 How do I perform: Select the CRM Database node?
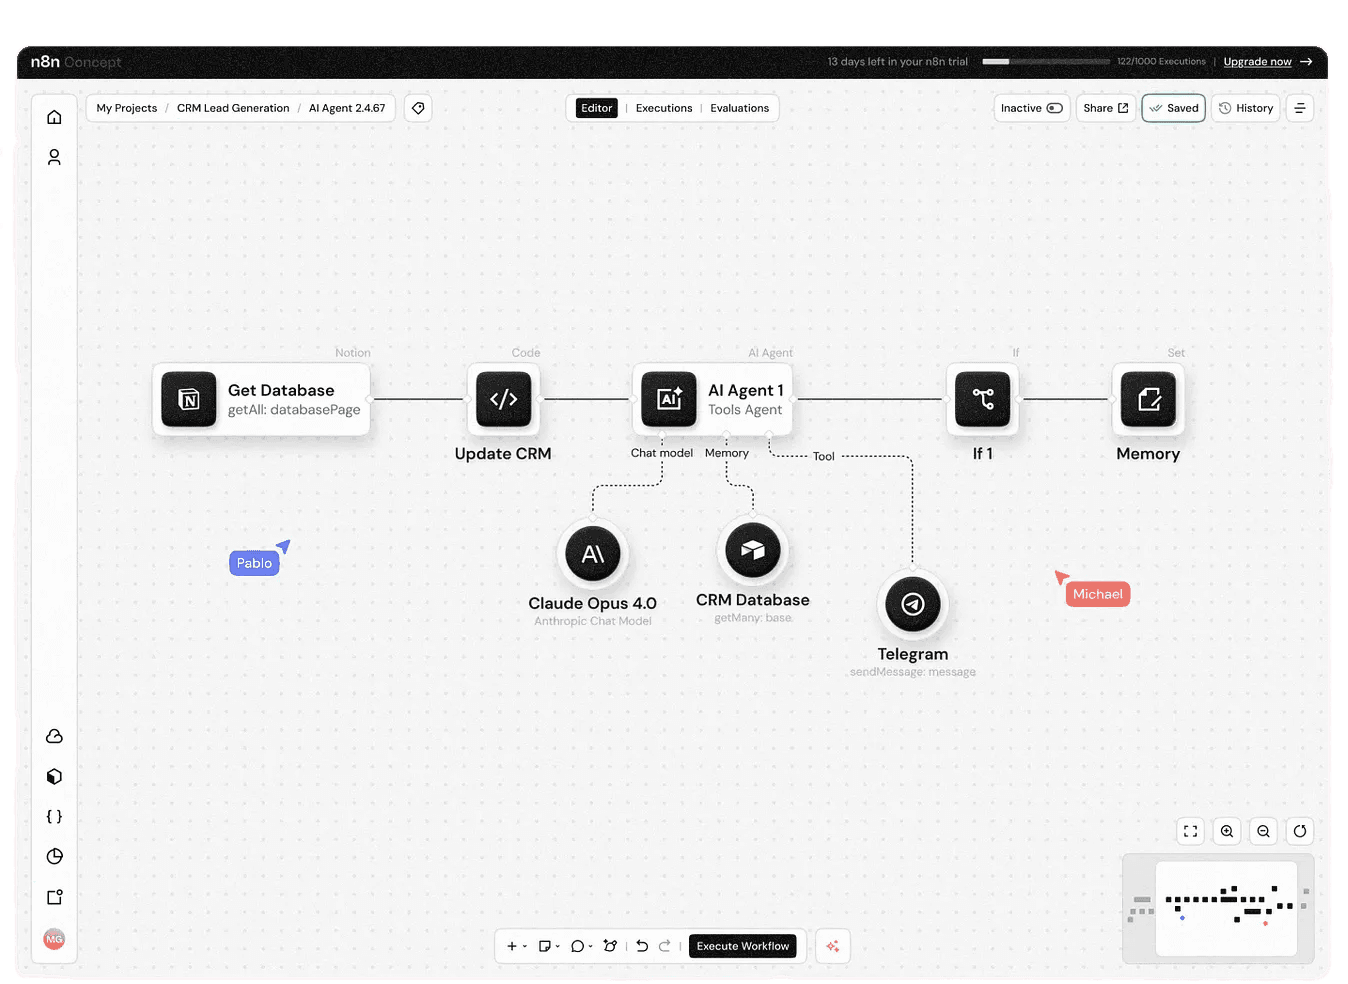point(753,549)
